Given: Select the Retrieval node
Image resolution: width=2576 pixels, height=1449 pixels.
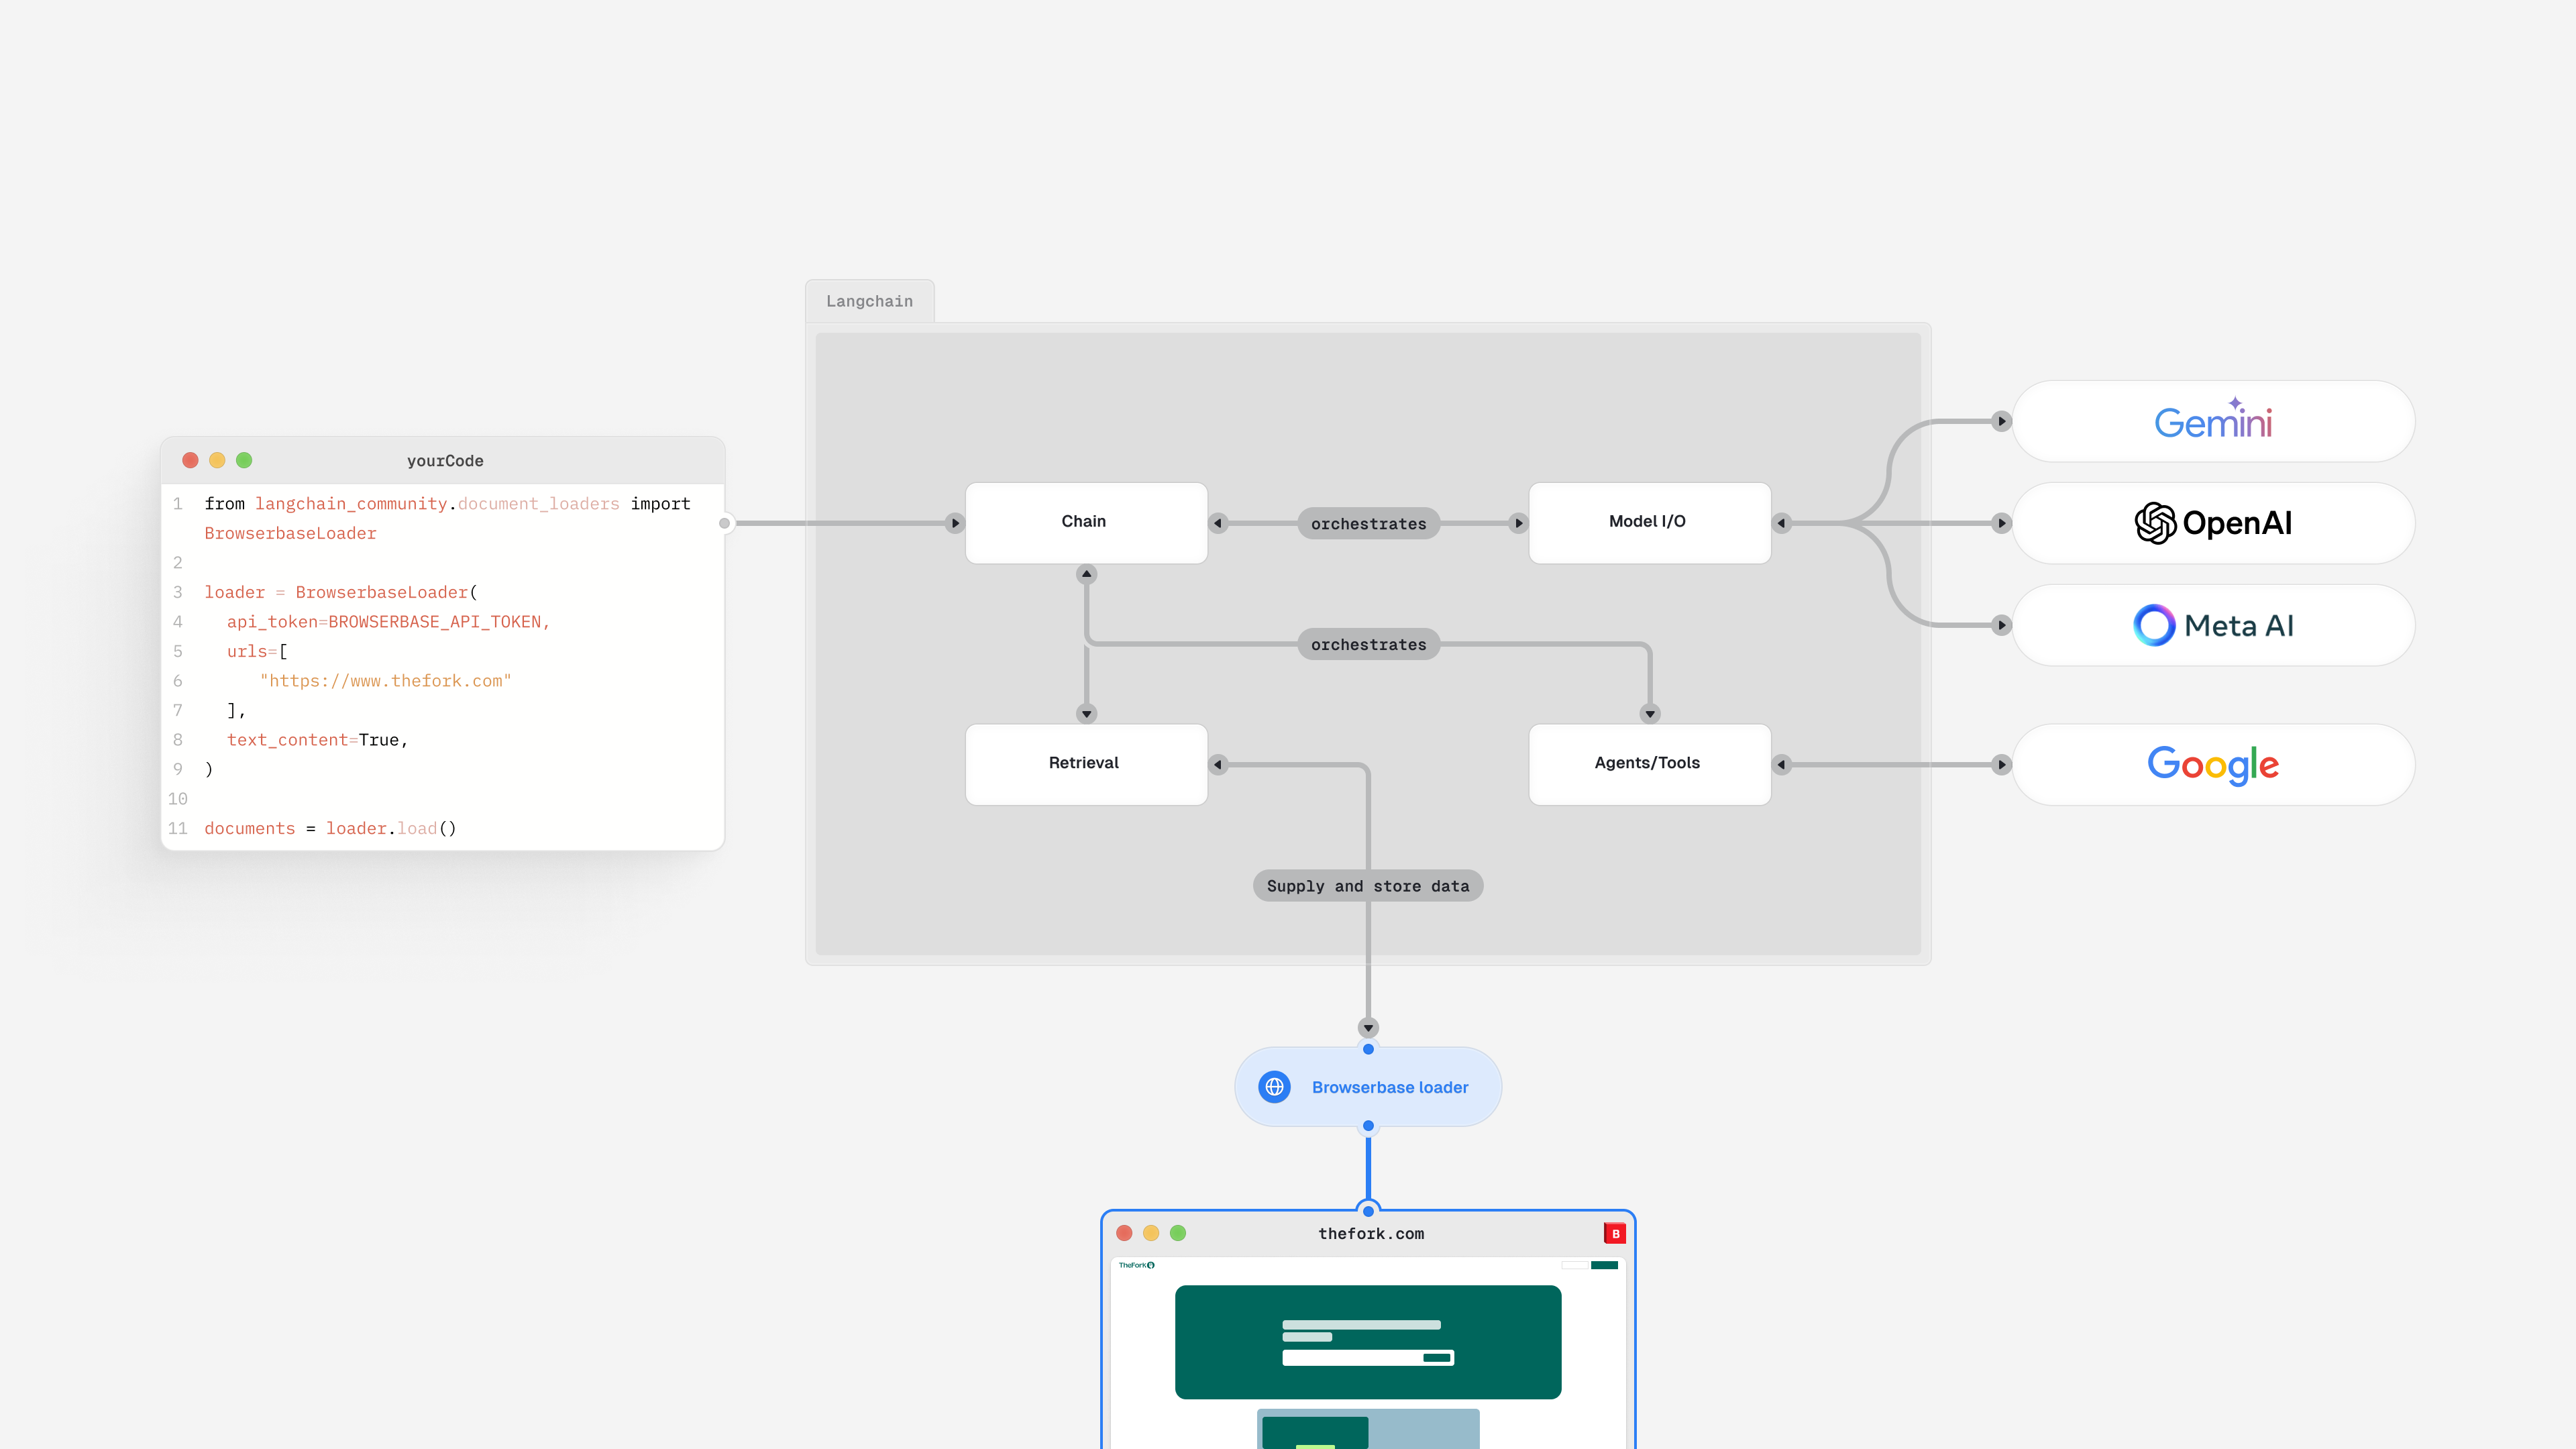Looking at the screenshot, I should [1085, 763].
